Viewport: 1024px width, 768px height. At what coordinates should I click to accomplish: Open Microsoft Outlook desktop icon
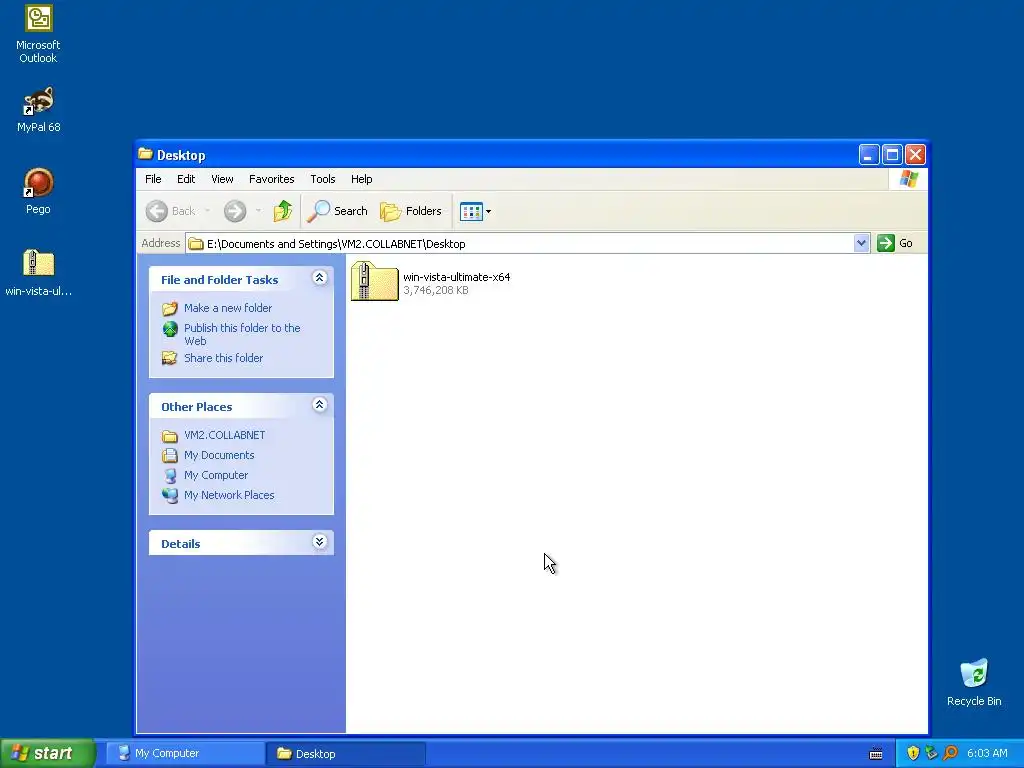click(38, 34)
